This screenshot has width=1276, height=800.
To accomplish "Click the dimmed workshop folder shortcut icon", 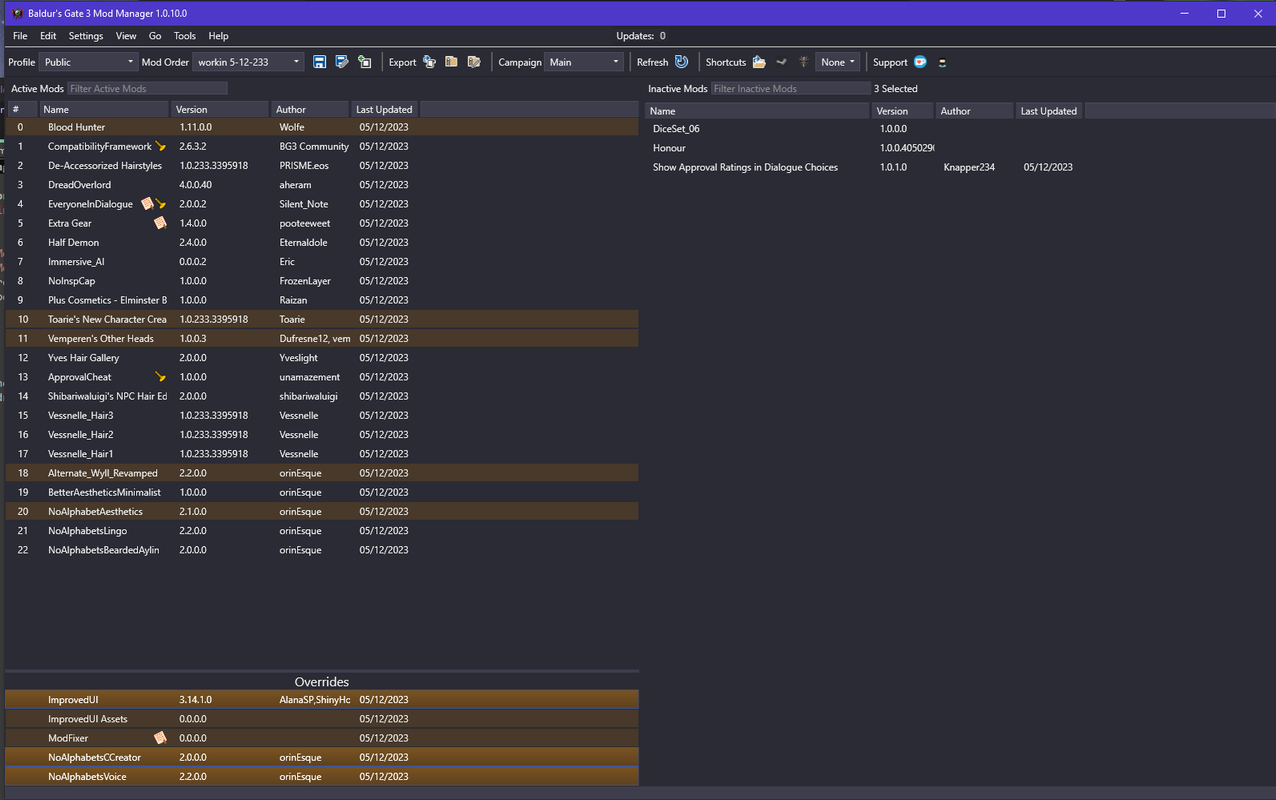I will click(x=781, y=62).
